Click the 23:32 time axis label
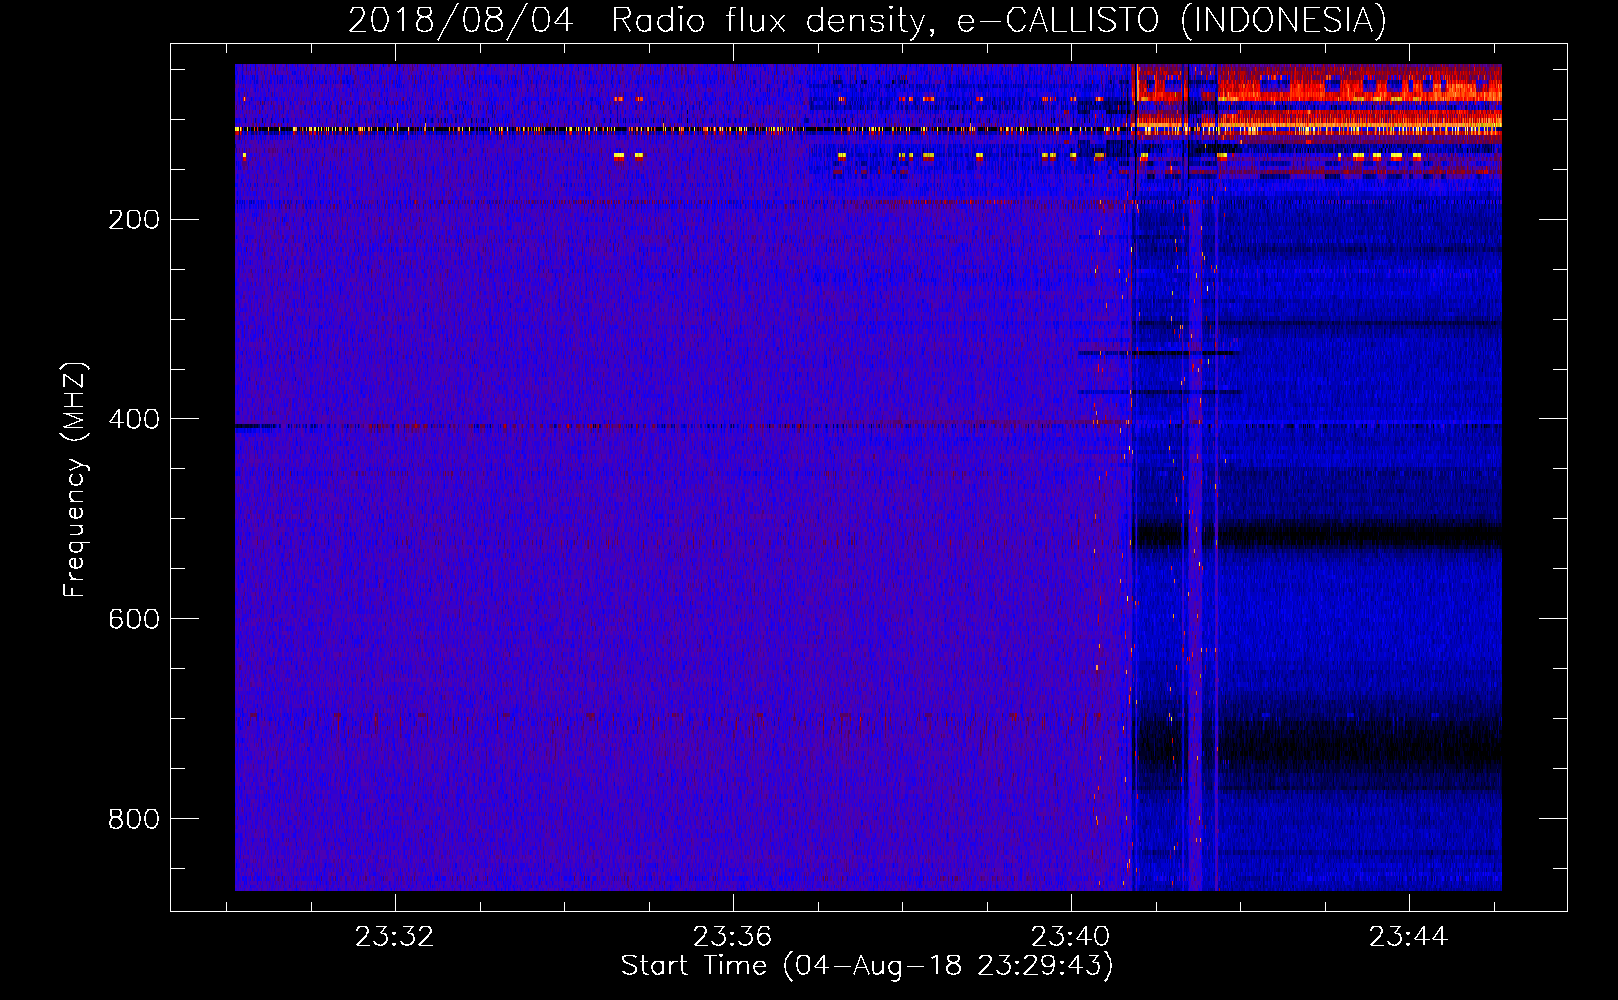This screenshot has height=1000, width=1618. tap(395, 937)
